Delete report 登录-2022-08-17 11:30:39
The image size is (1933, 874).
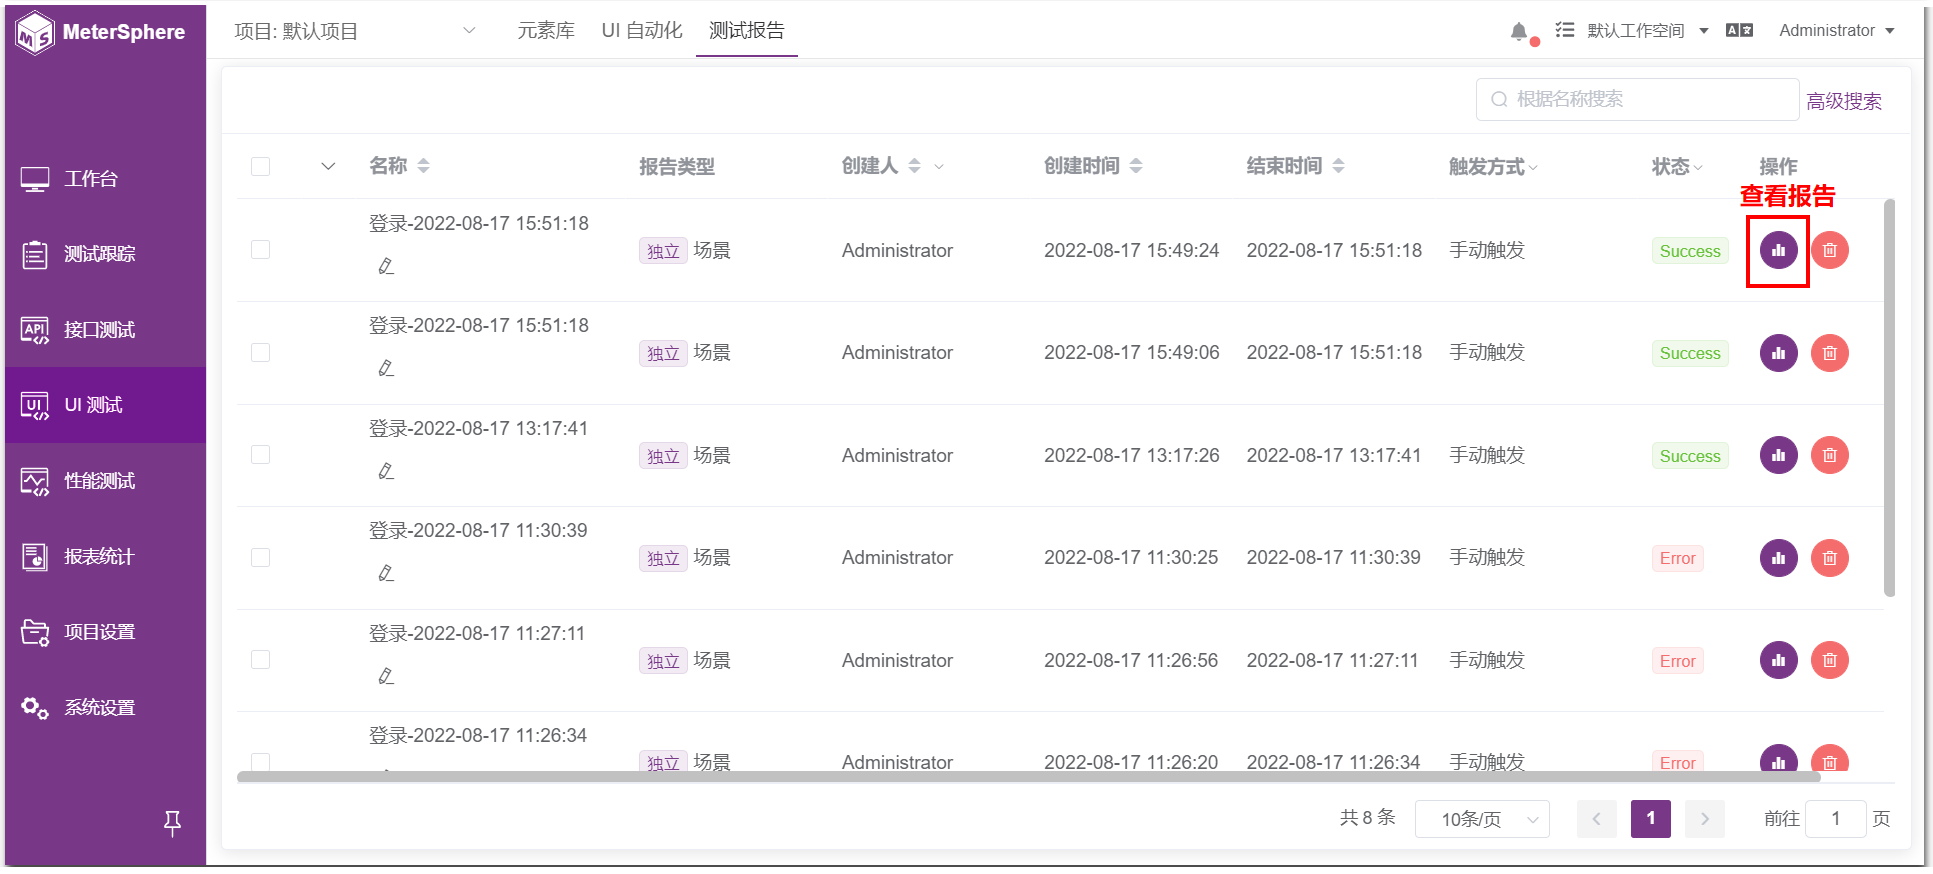(x=1829, y=558)
